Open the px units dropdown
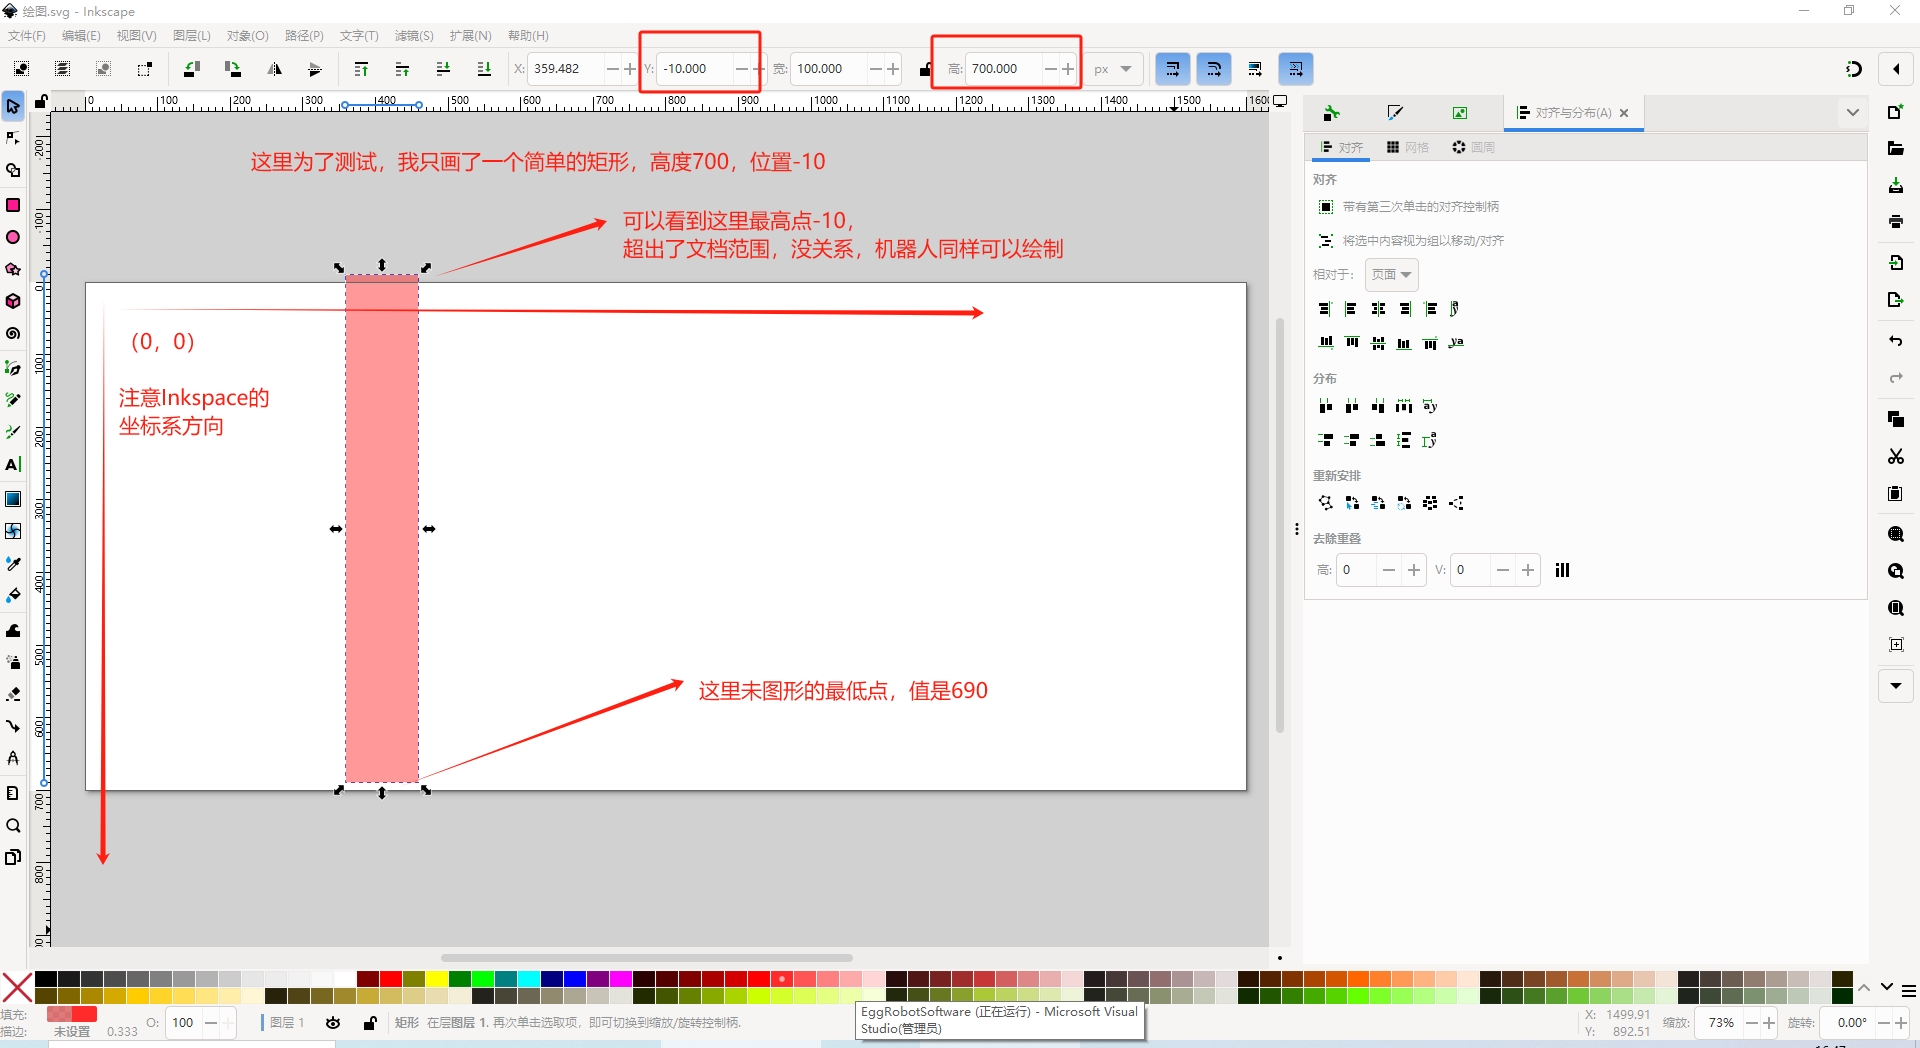Viewport: 1920px width, 1048px height. tap(1112, 70)
